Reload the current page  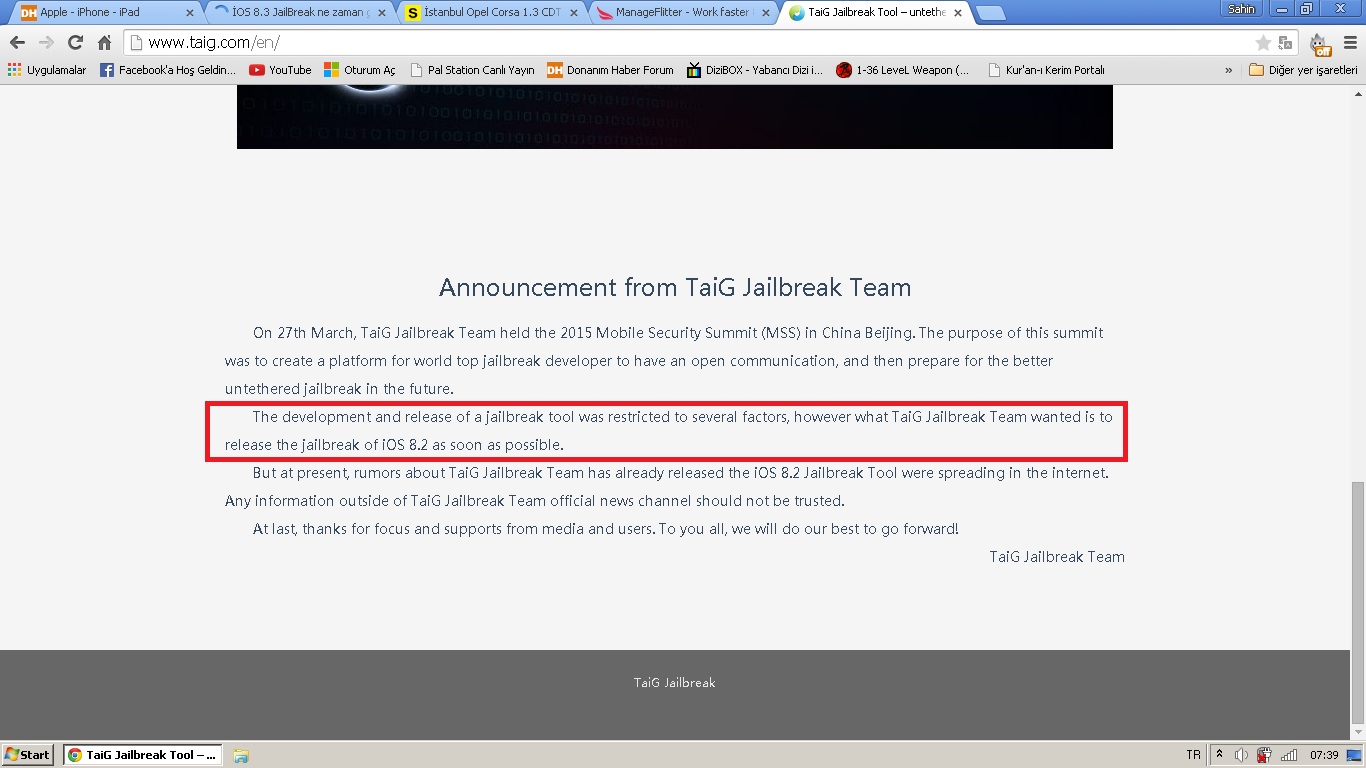[75, 43]
